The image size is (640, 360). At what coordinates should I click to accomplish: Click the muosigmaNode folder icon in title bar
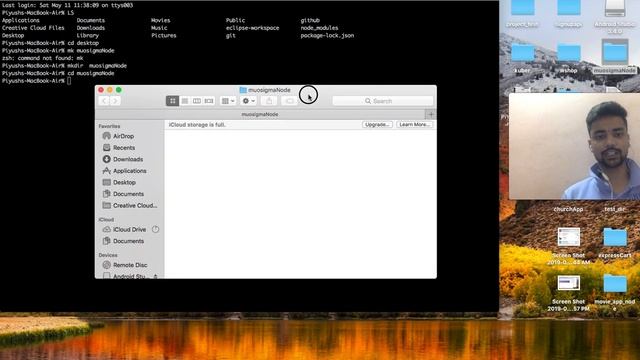pyautogui.click(x=243, y=90)
